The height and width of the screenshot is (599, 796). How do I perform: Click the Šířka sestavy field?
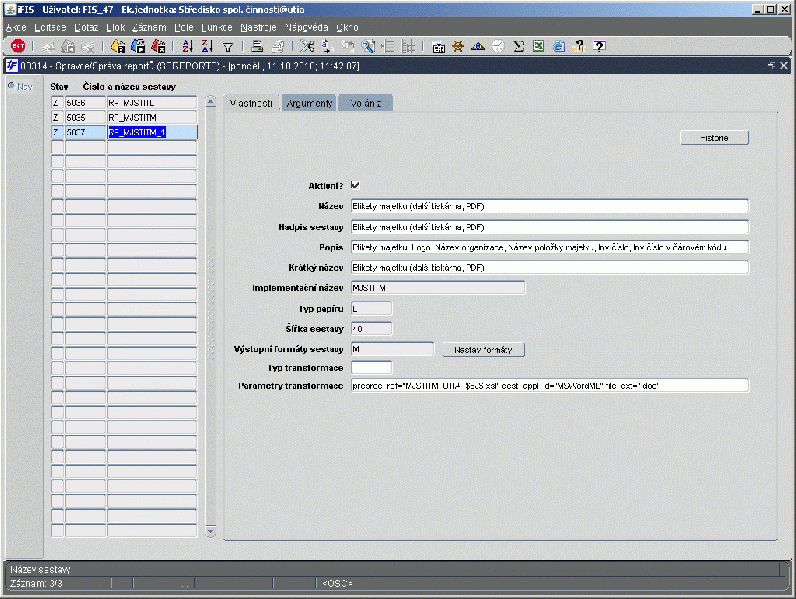coord(371,329)
